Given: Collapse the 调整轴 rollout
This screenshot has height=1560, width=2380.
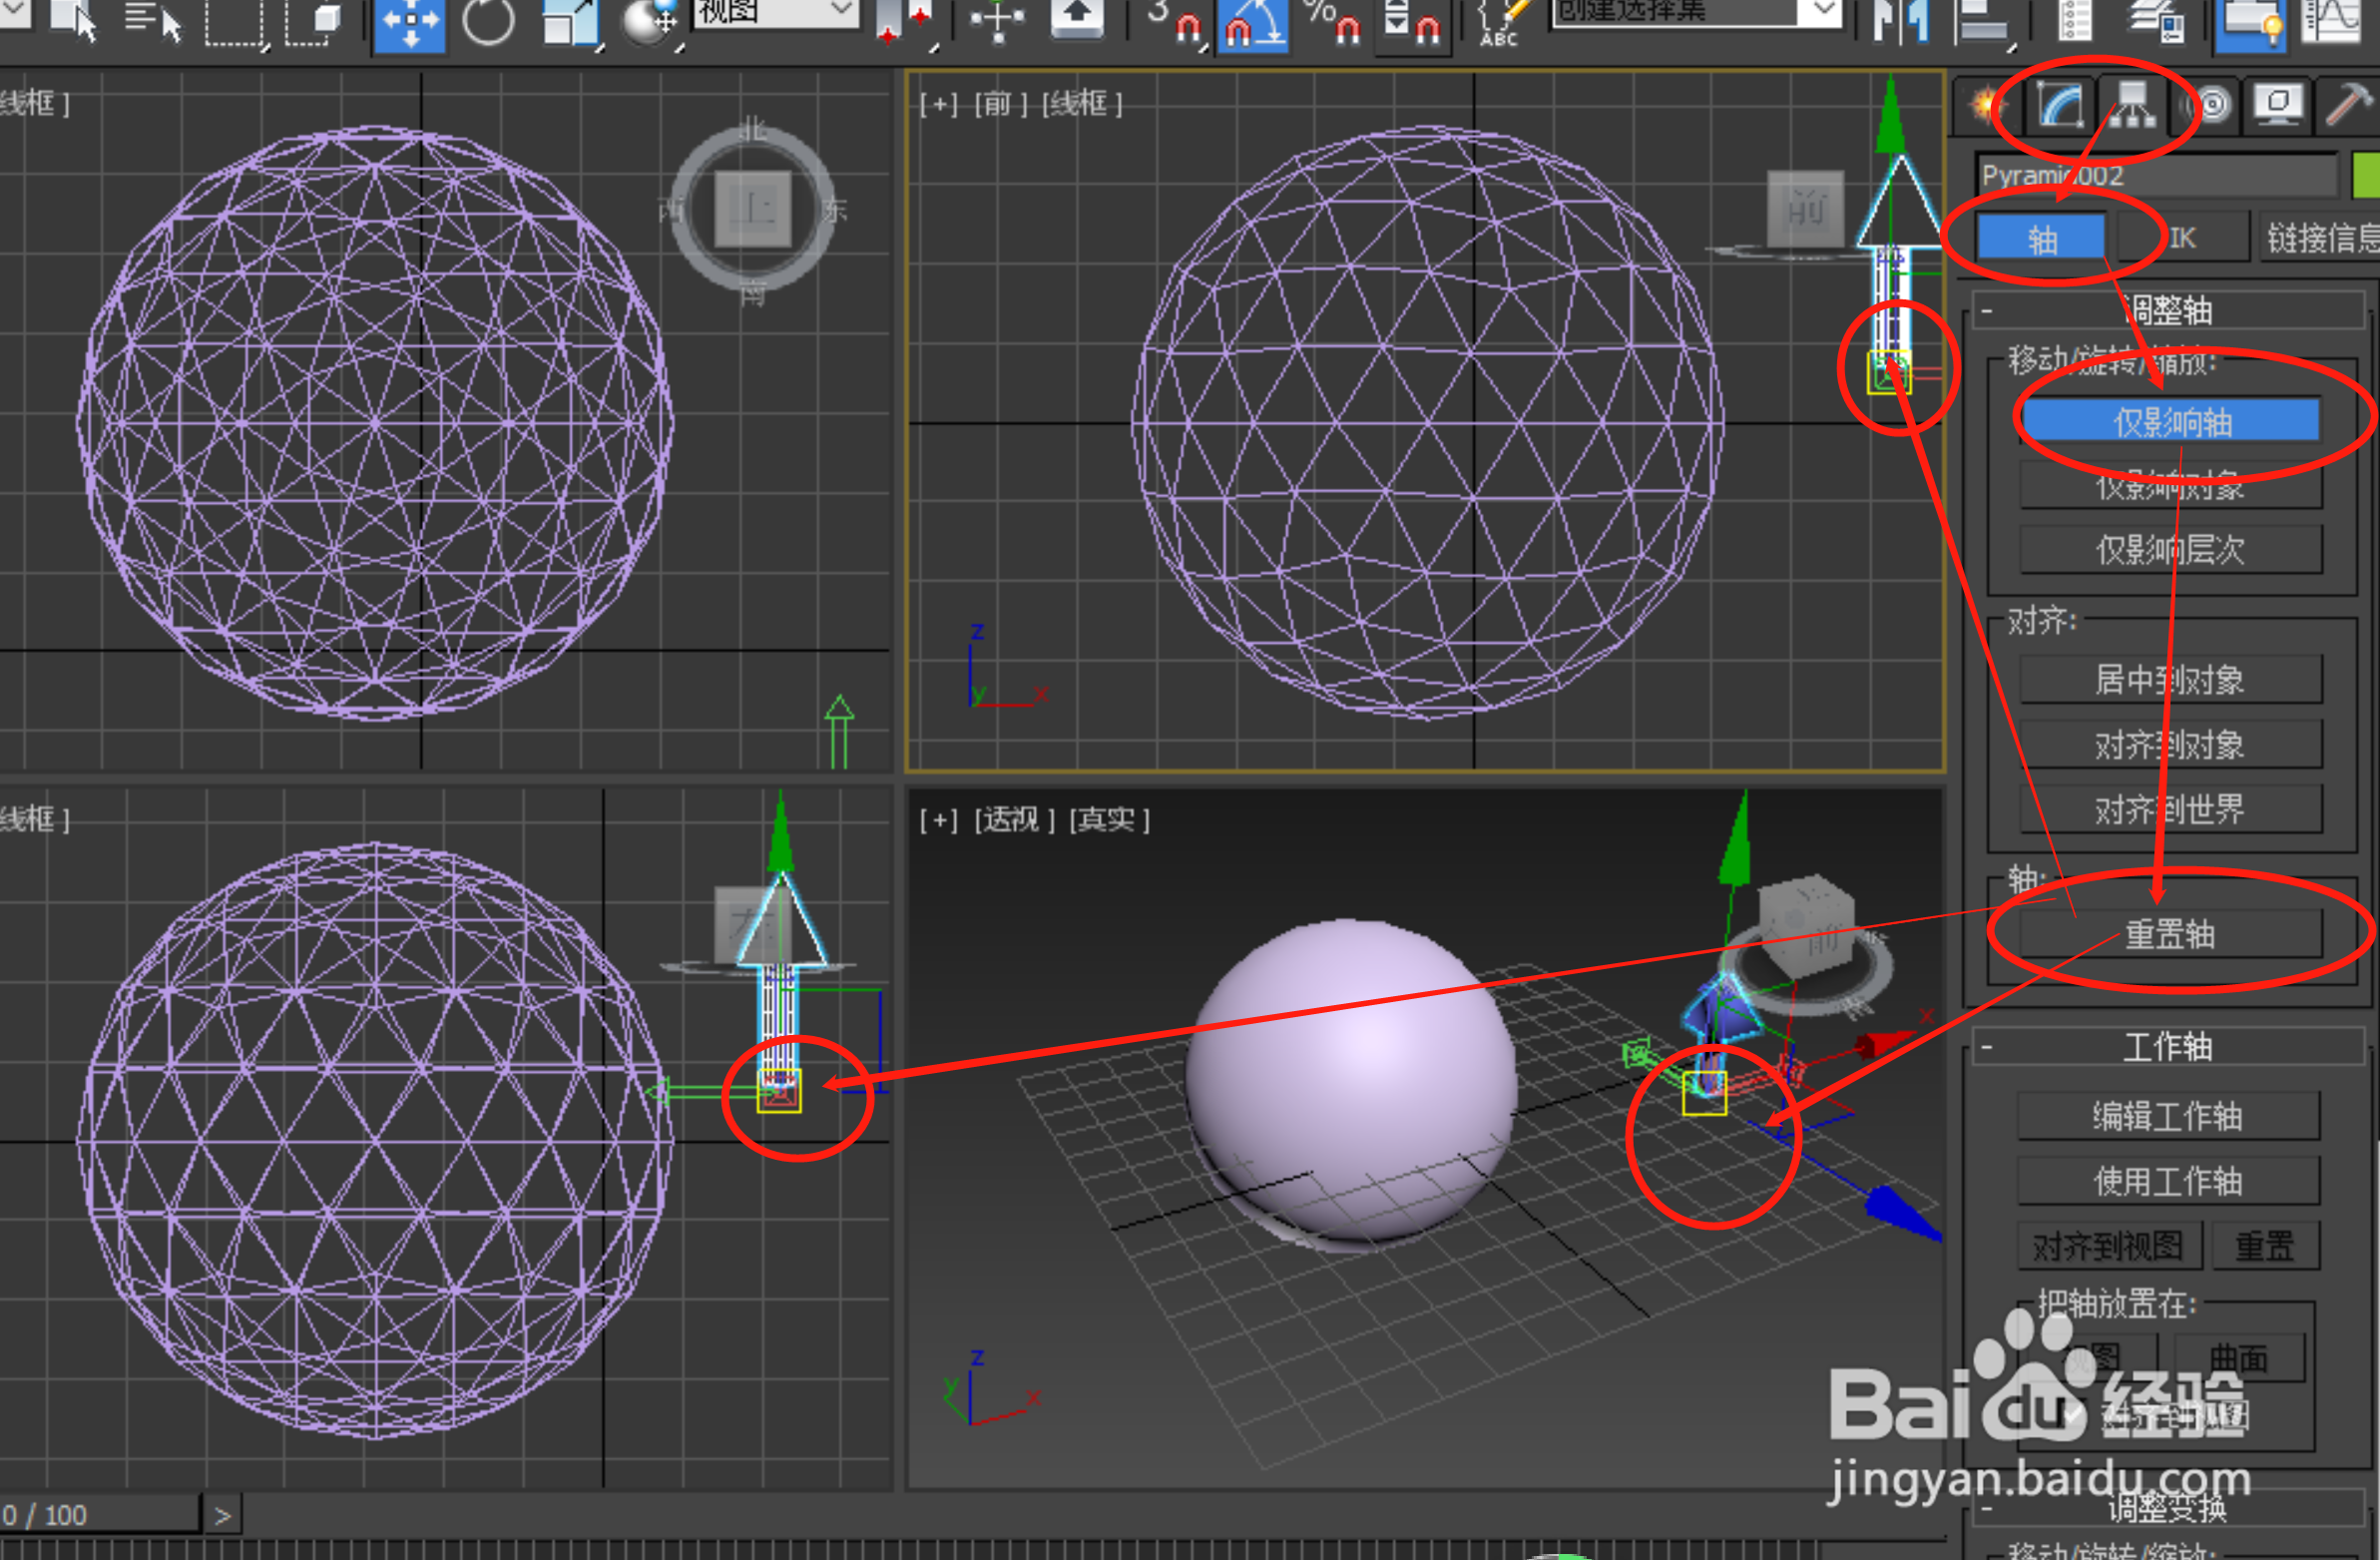Looking at the screenshot, I should (1985, 311).
